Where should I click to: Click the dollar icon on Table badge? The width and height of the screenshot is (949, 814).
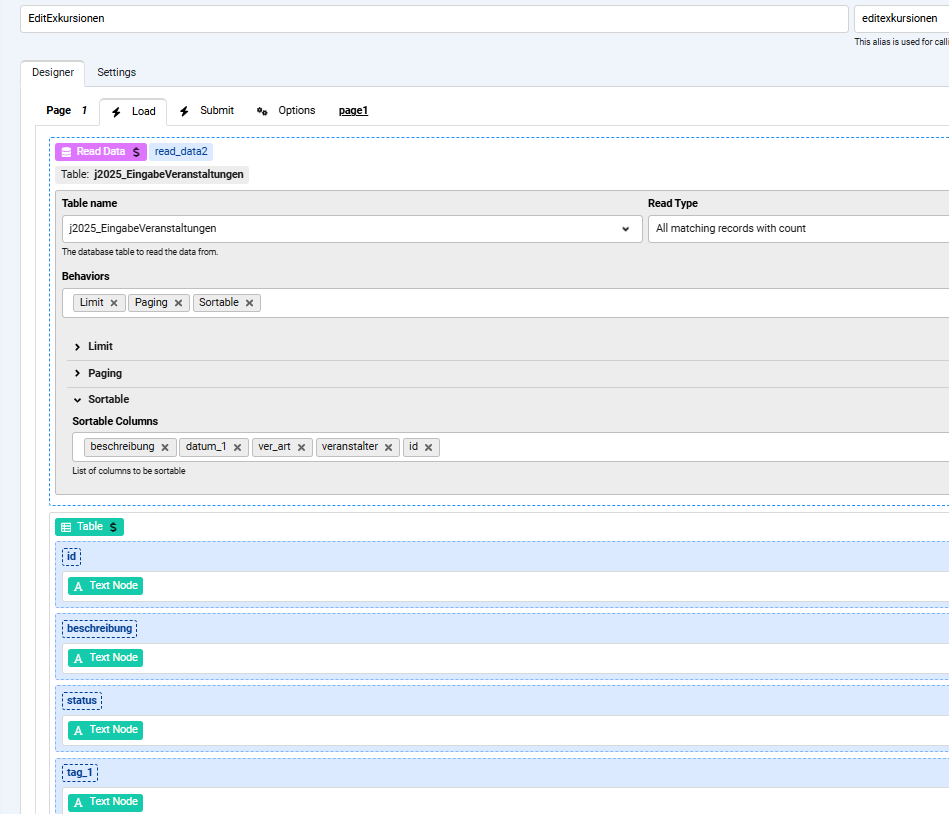[x=113, y=527]
